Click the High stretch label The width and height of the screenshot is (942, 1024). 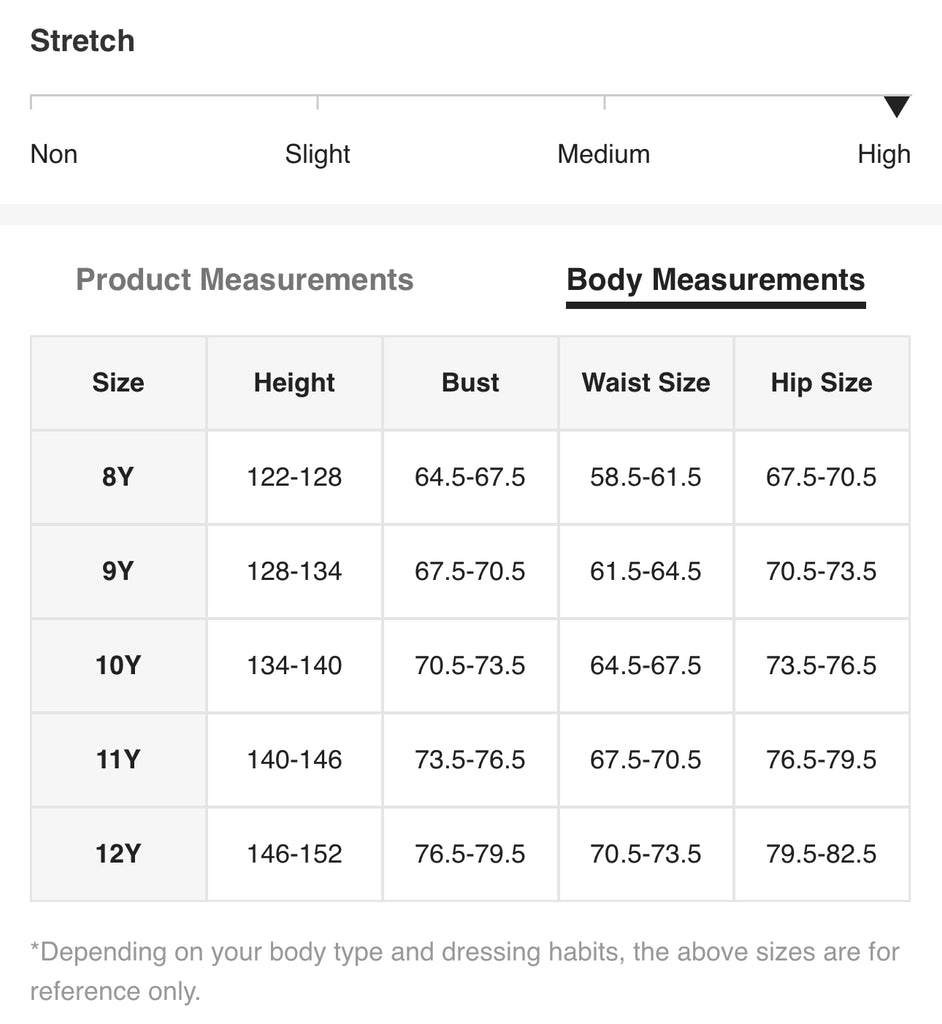coord(884,154)
